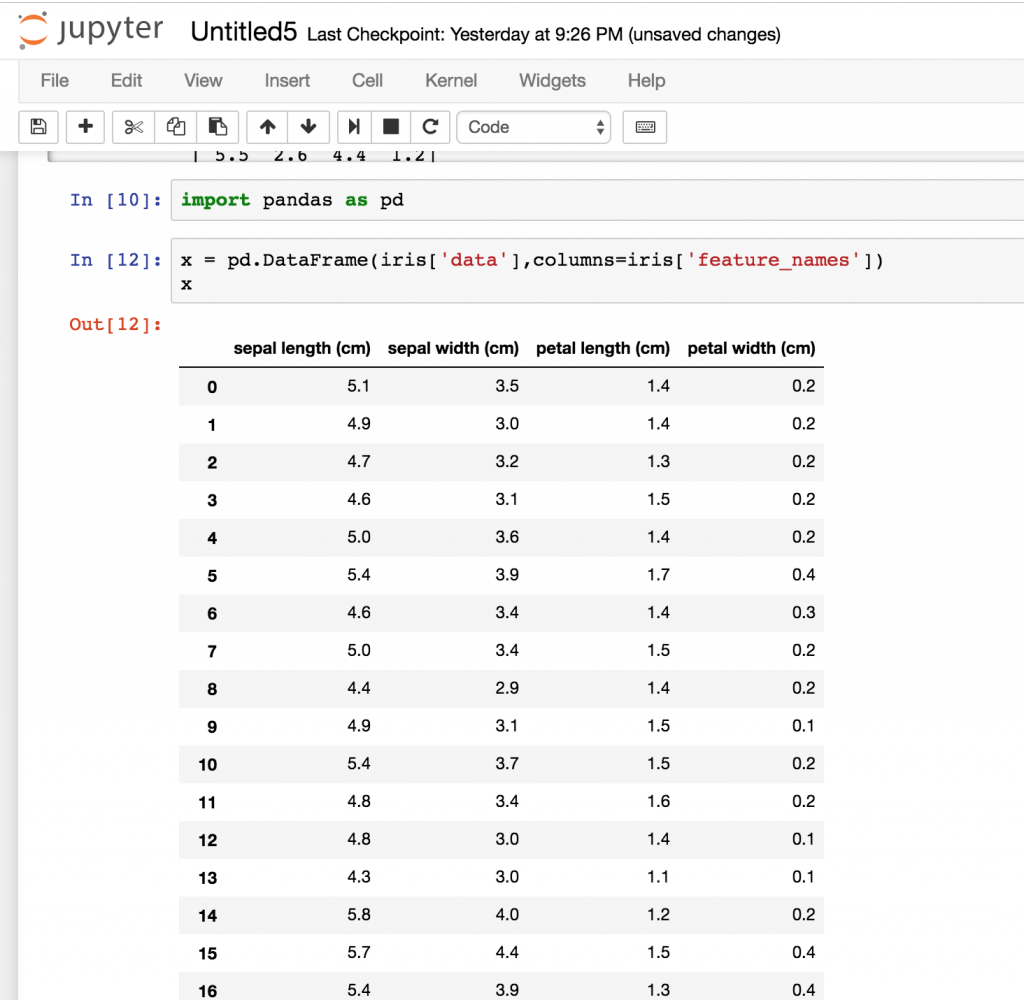Screen dimensions: 1024x1000
Task: Copy selected cells icon
Action: coord(175,127)
